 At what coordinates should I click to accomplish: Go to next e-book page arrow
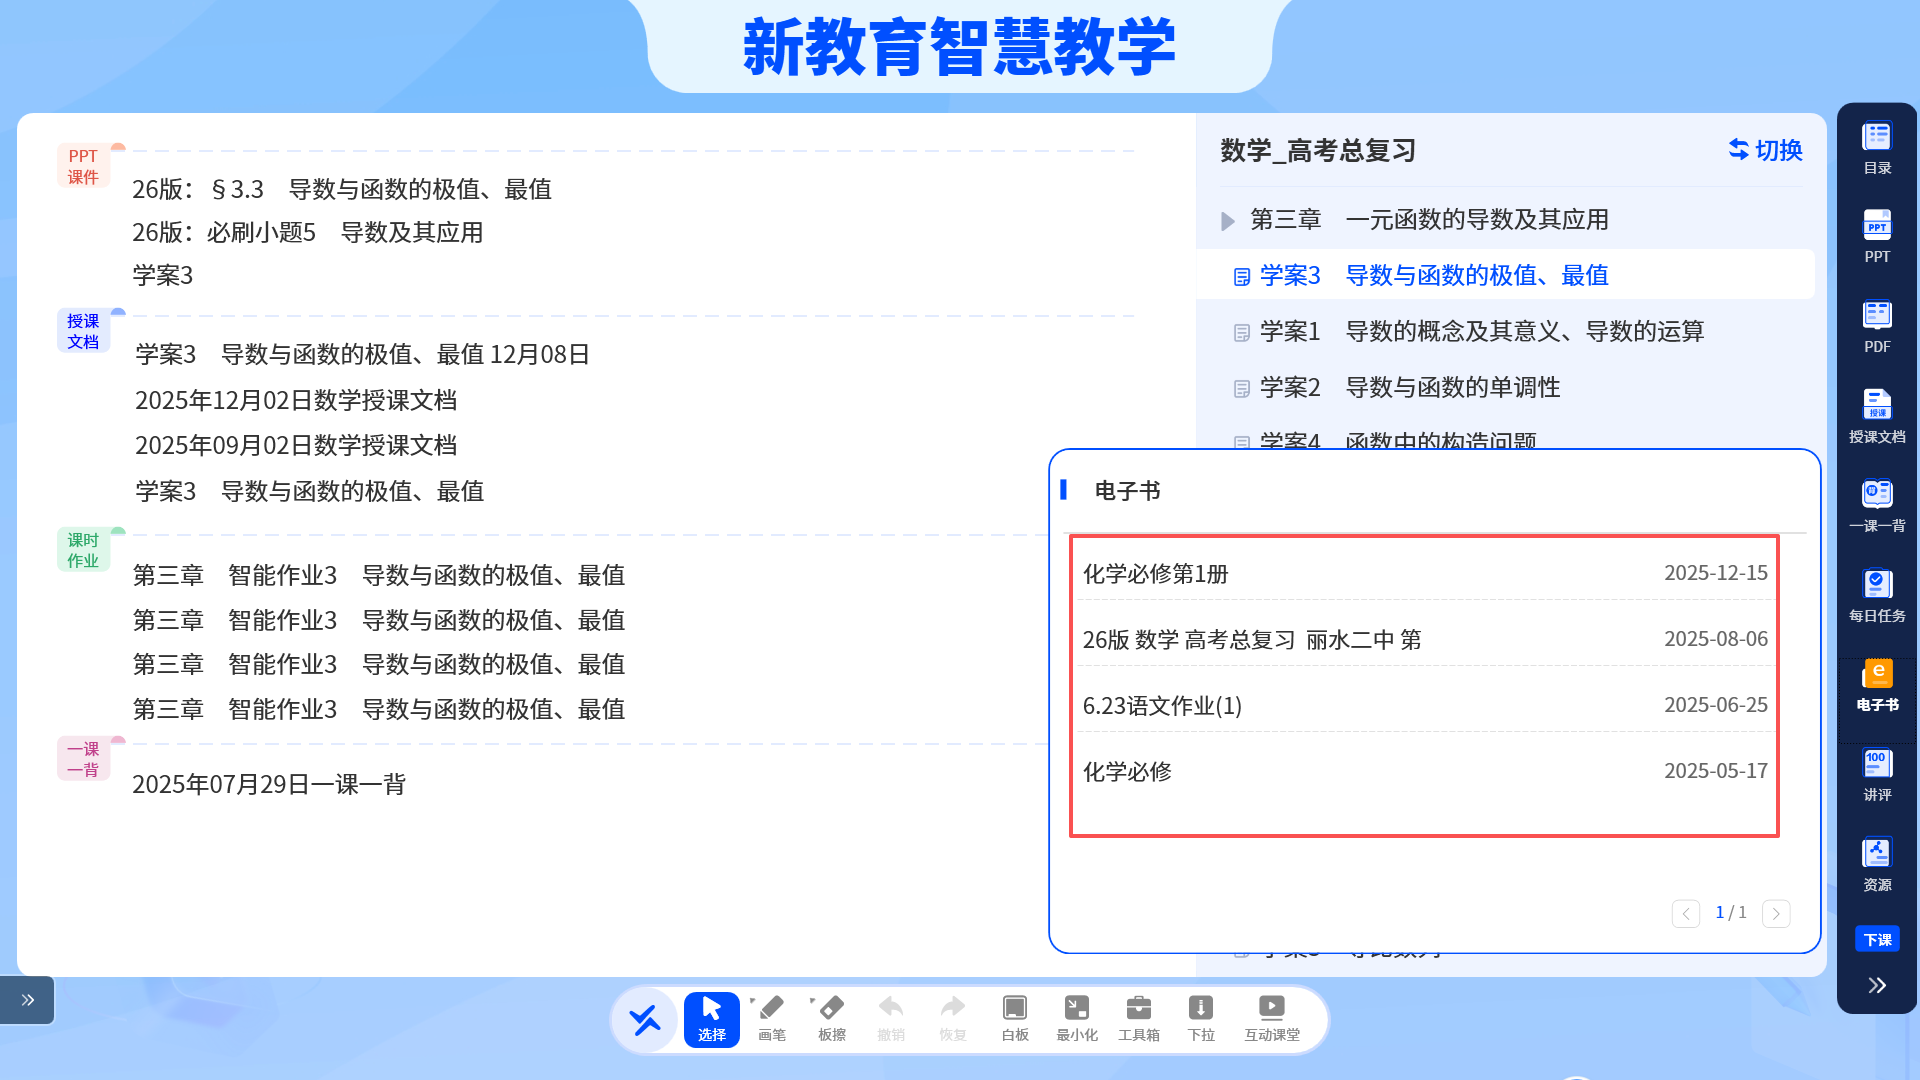click(x=1776, y=913)
